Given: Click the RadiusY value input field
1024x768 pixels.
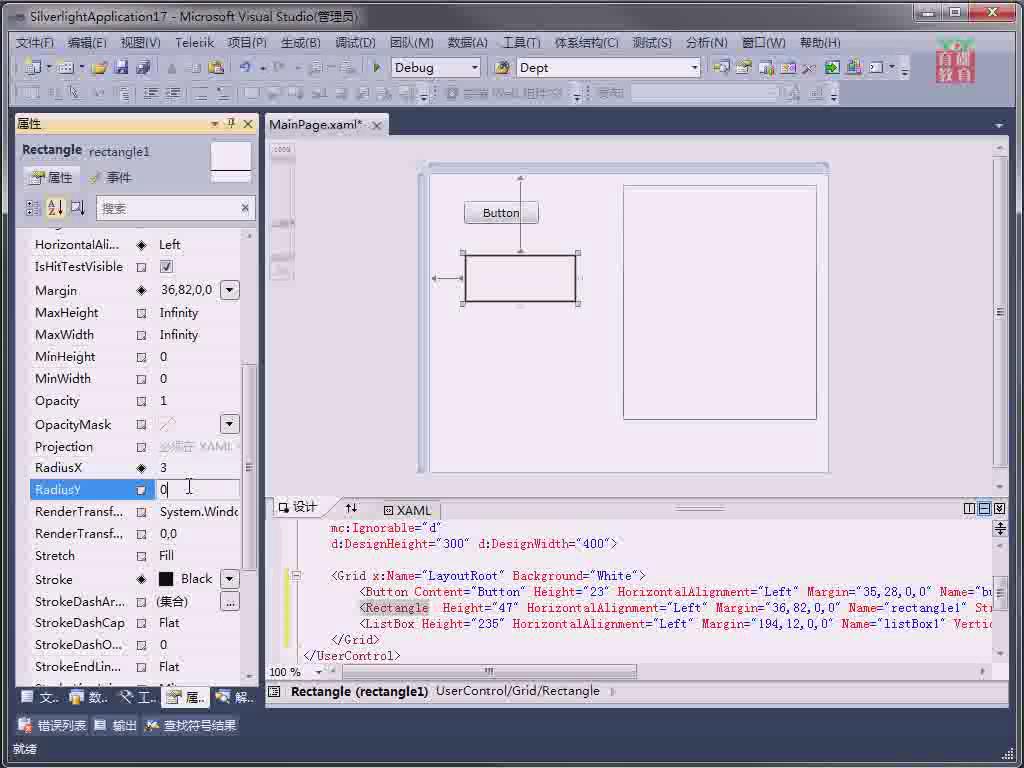Looking at the screenshot, I should click(x=197, y=489).
